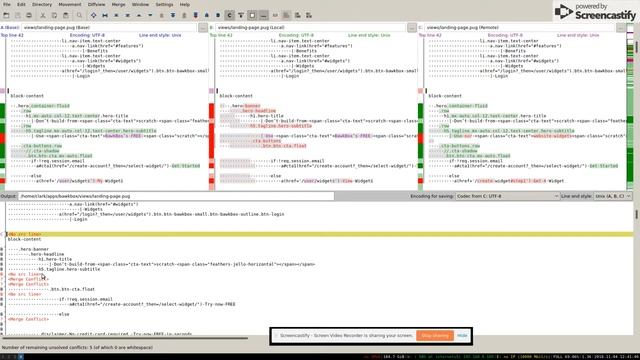
Task: Click the Output file path field
Action: point(176,196)
